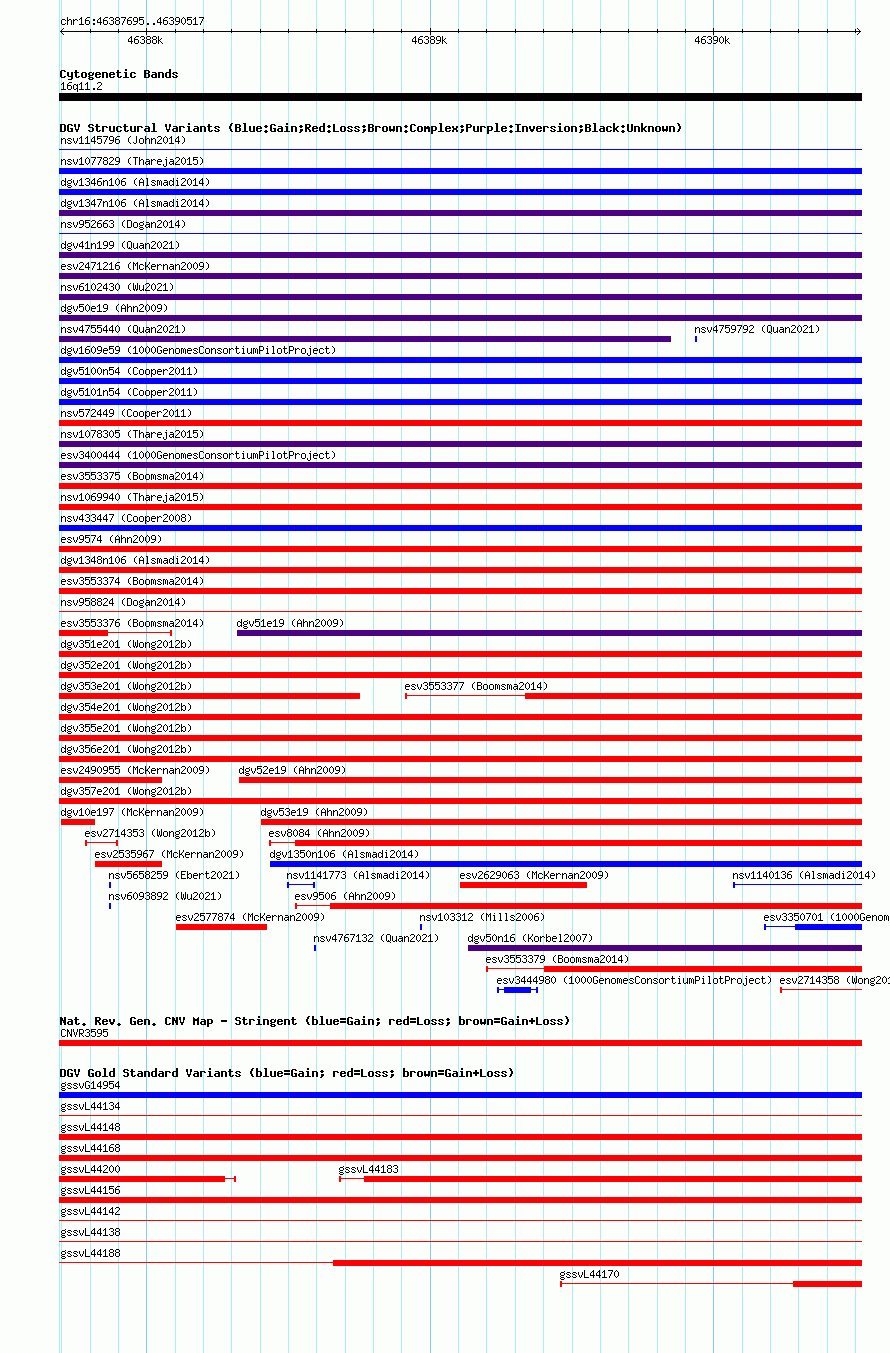Click dgv356e201 (Wong2012b) label
The width and height of the screenshot is (890, 1353).
tap(126, 749)
